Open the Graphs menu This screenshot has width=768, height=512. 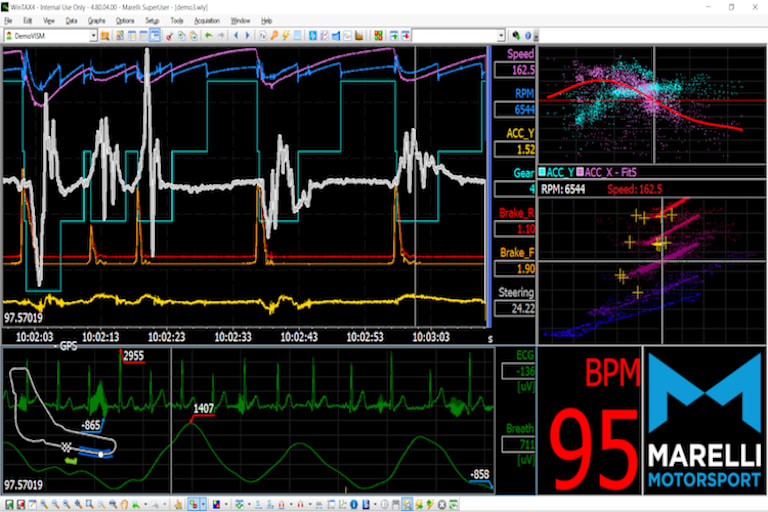(96, 20)
